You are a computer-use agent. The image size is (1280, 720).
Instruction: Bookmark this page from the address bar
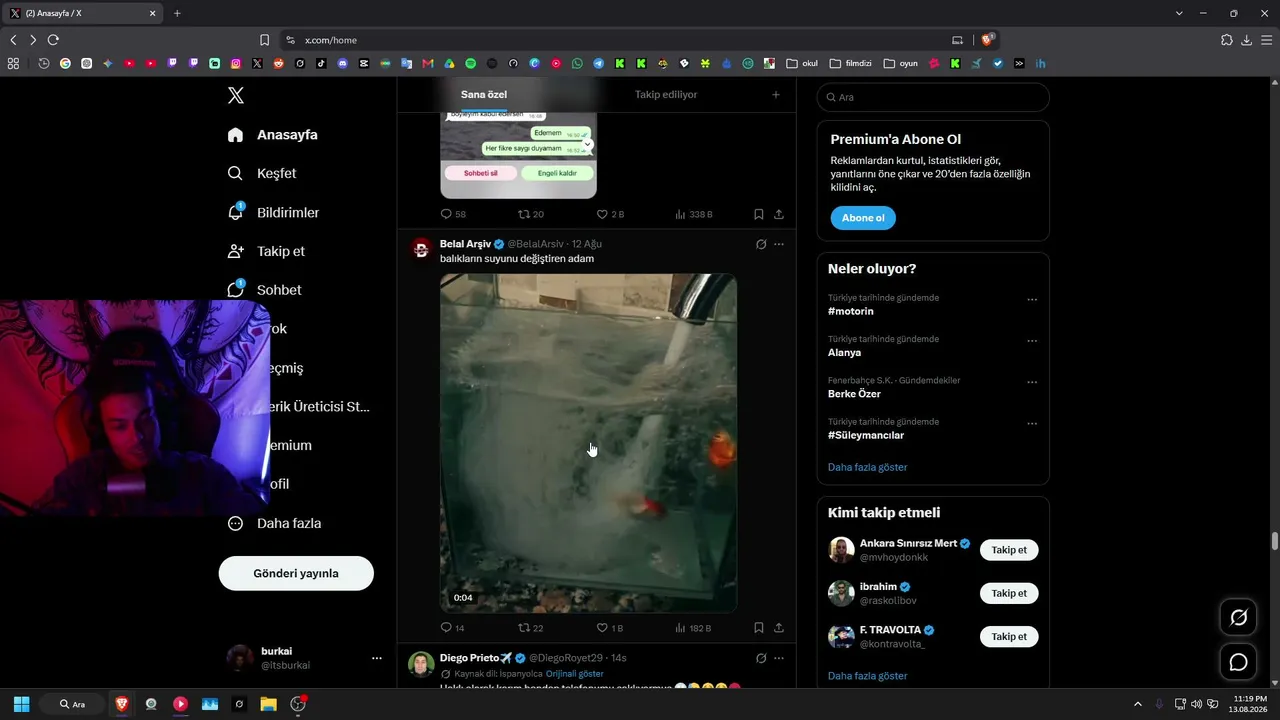(x=264, y=40)
